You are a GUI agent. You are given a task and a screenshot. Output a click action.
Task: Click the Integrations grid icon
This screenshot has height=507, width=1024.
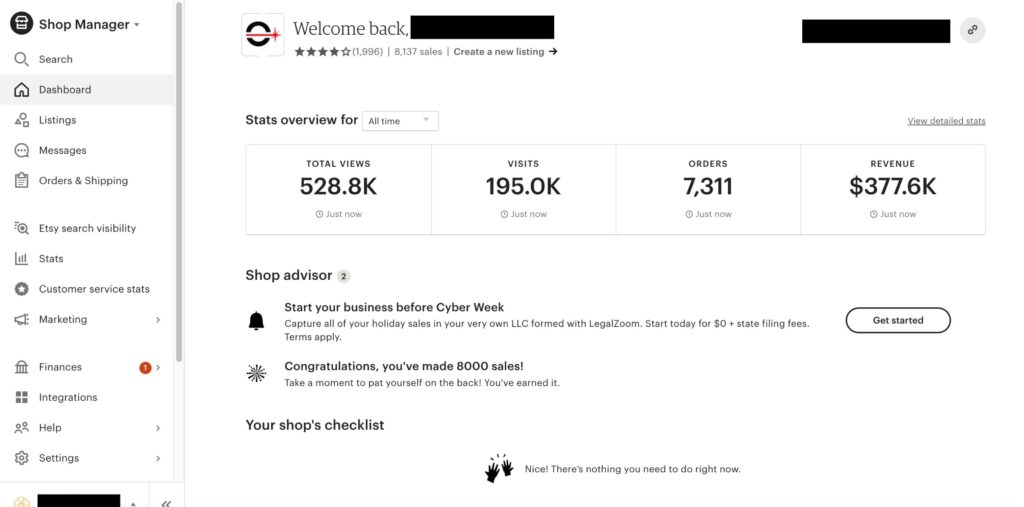pos(22,397)
